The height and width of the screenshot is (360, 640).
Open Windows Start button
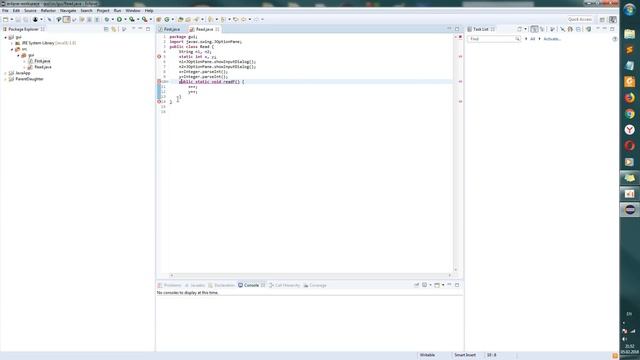629,10
